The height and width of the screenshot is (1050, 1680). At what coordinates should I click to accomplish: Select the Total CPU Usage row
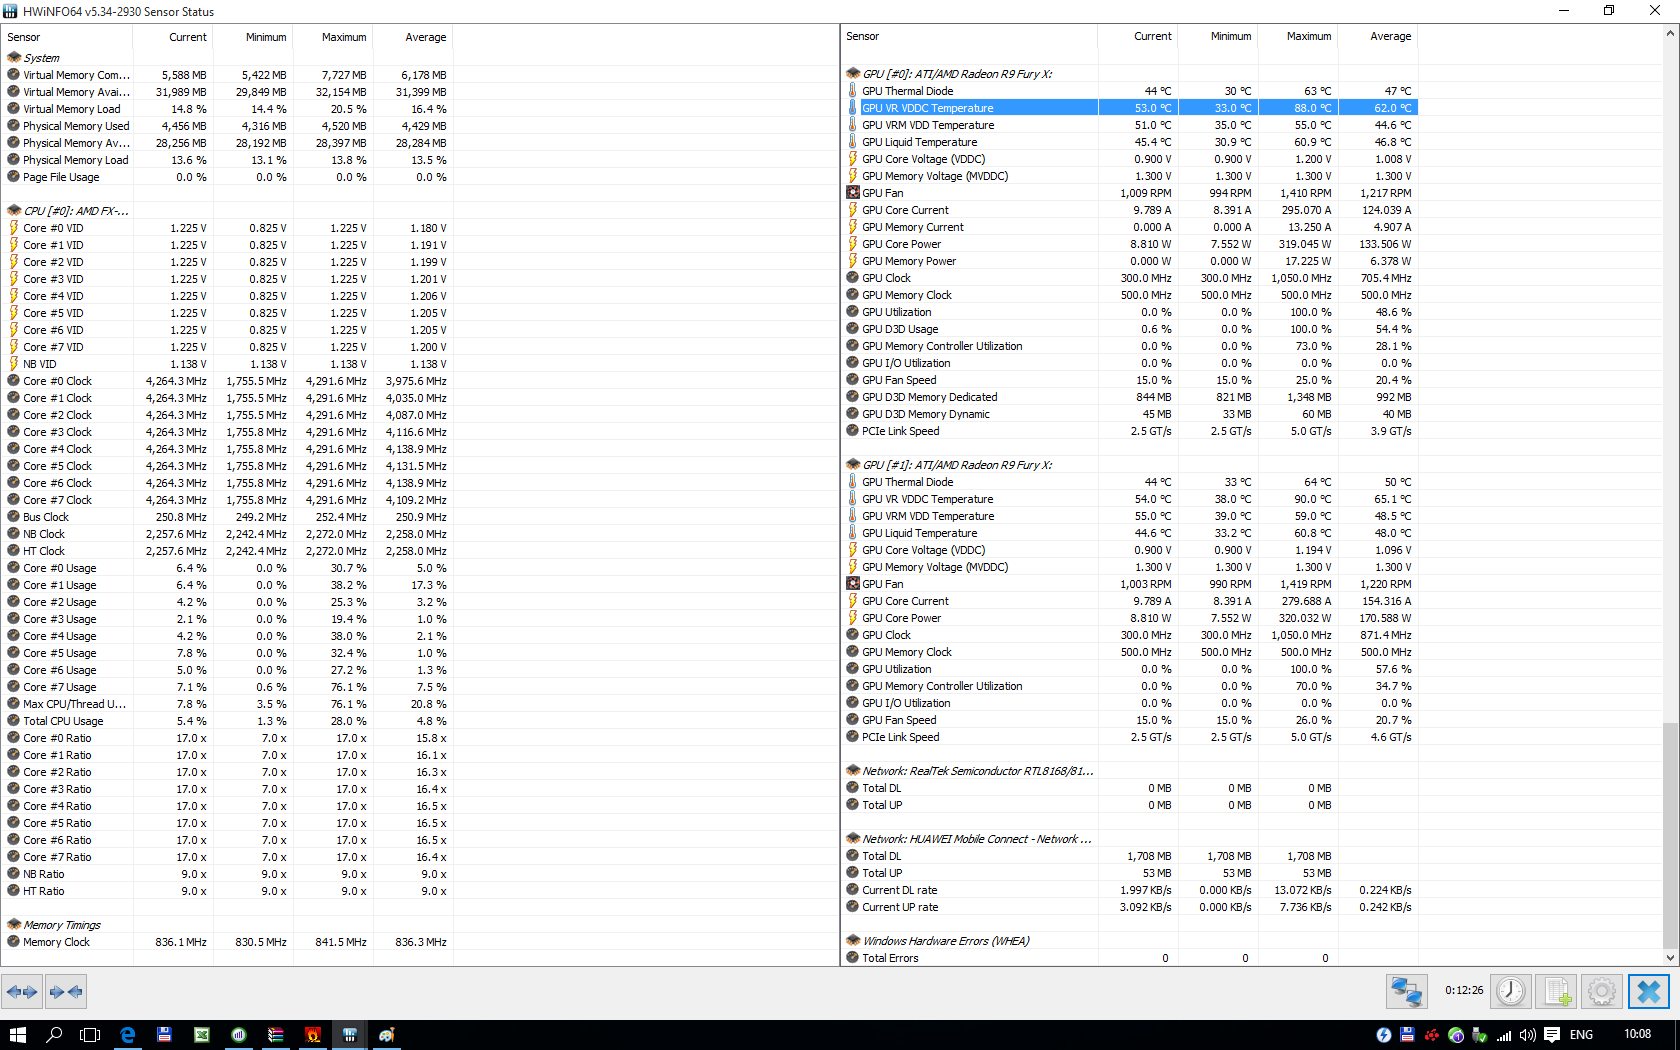pyautogui.click(x=227, y=721)
